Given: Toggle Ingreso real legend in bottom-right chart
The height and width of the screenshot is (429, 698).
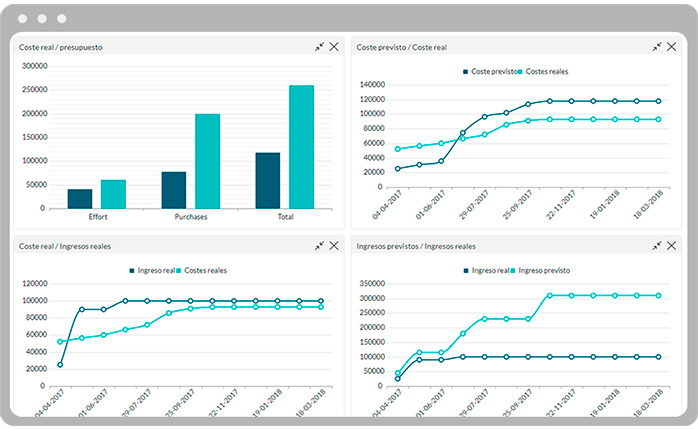Looking at the screenshot, I should pyautogui.click(x=487, y=270).
